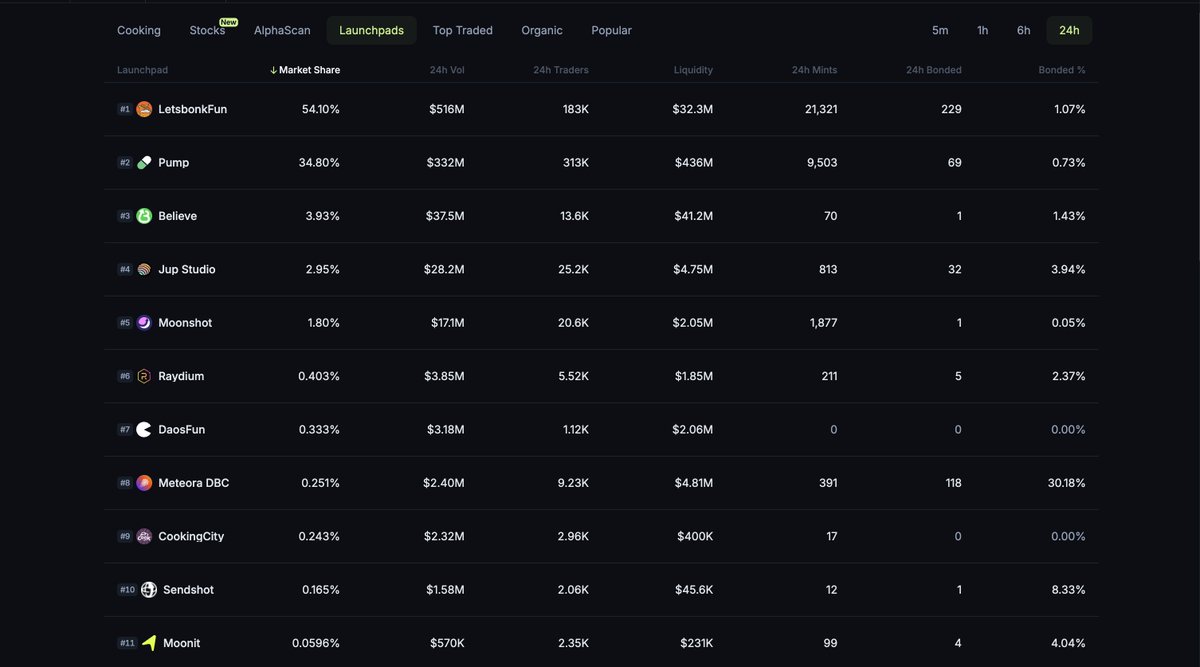Select the 1h timeframe
This screenshot has height=667, width=1200.
[983, 30]
